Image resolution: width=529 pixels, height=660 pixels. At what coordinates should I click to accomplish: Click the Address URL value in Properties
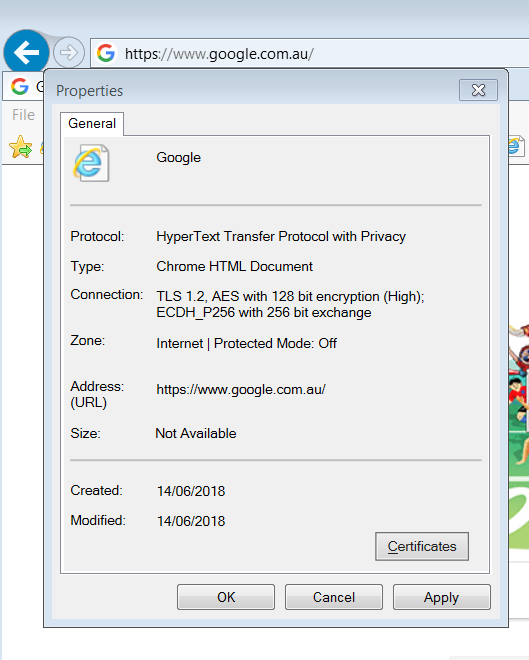pos(241,390)
